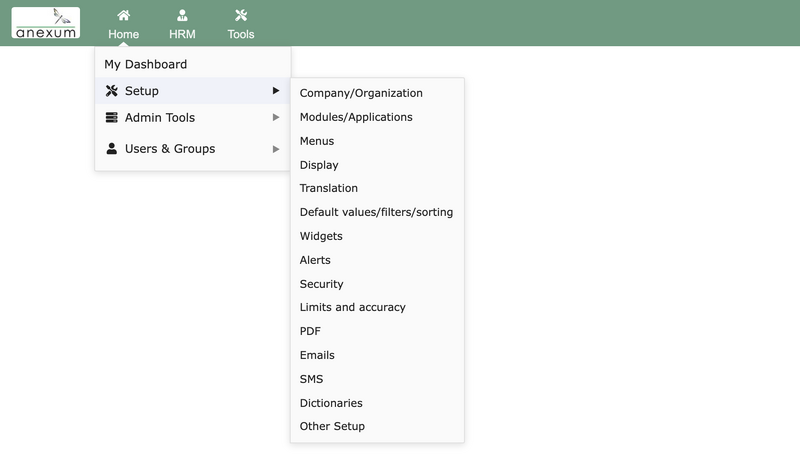
Task: Click the Tools wrench icon
Action: tap(241, 16)
